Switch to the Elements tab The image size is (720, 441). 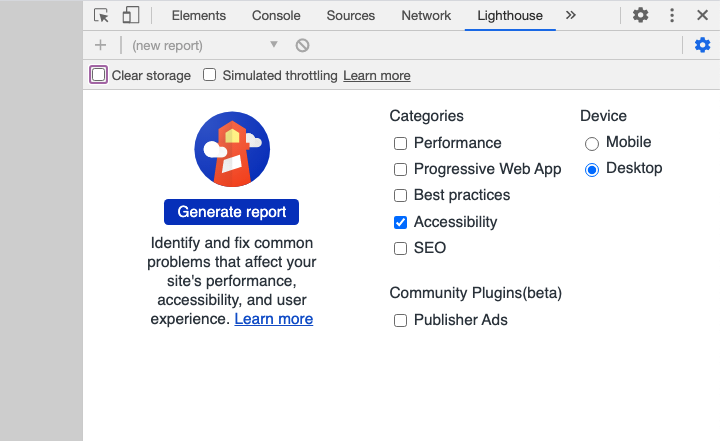click(x=199, y=16)
